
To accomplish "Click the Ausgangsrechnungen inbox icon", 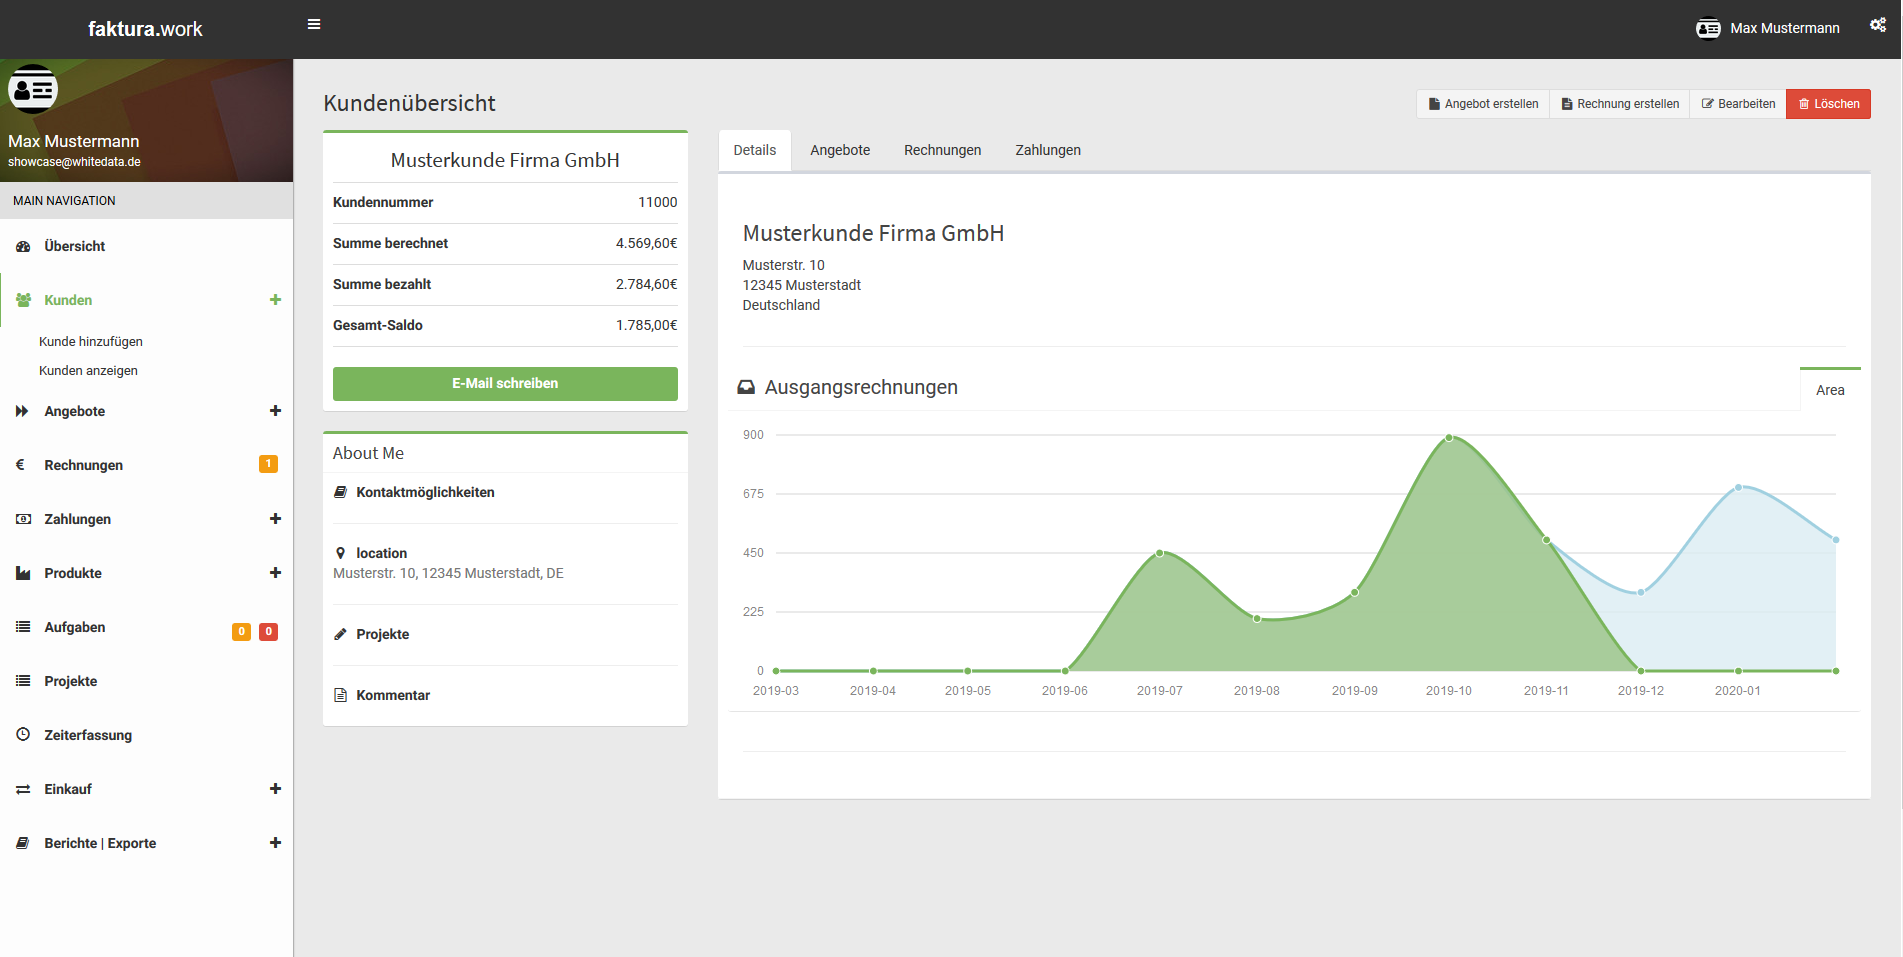I will [x=746, y=387].
